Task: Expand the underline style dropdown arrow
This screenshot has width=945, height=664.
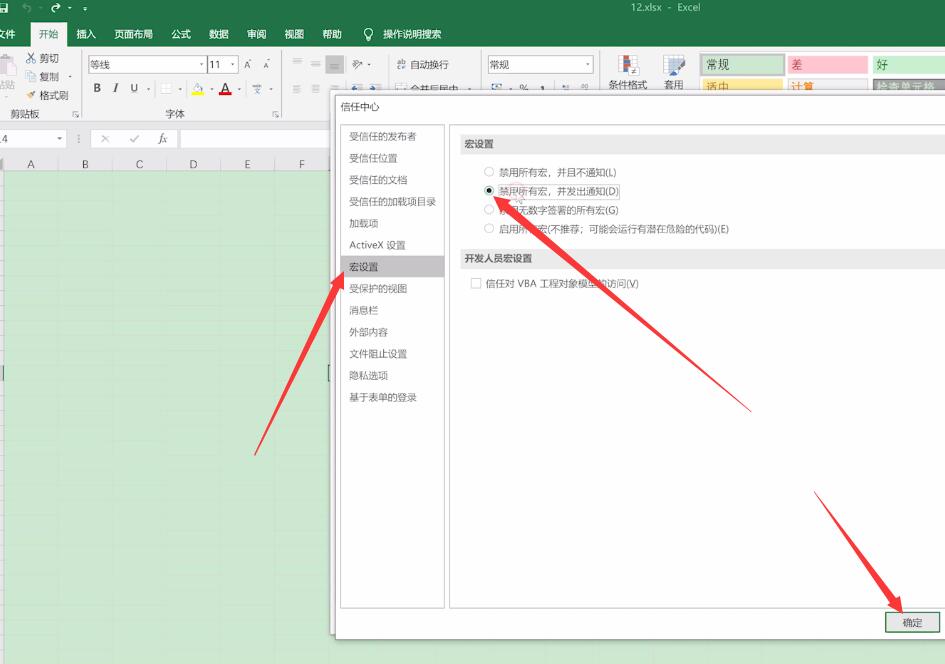Action: tap(148, 89)
